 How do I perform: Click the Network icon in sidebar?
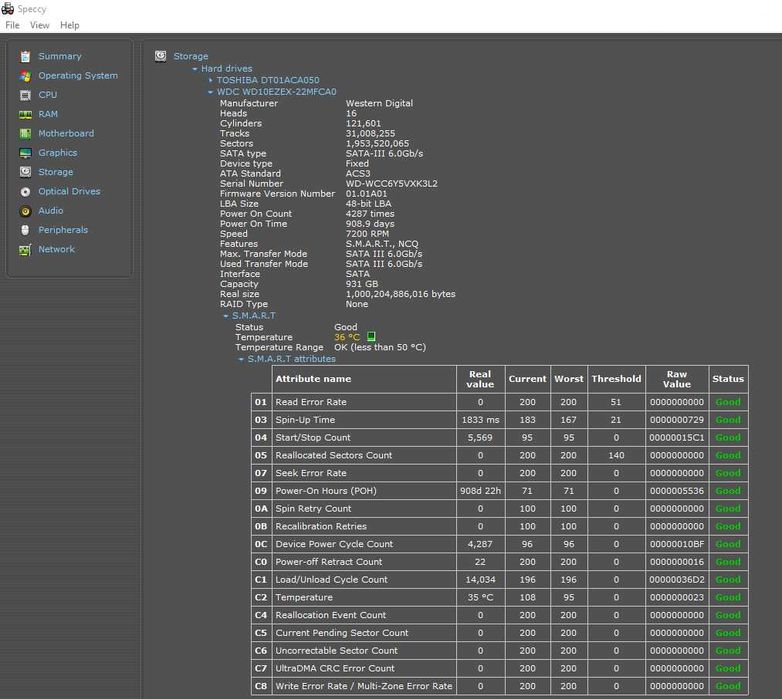coord(25,250)
